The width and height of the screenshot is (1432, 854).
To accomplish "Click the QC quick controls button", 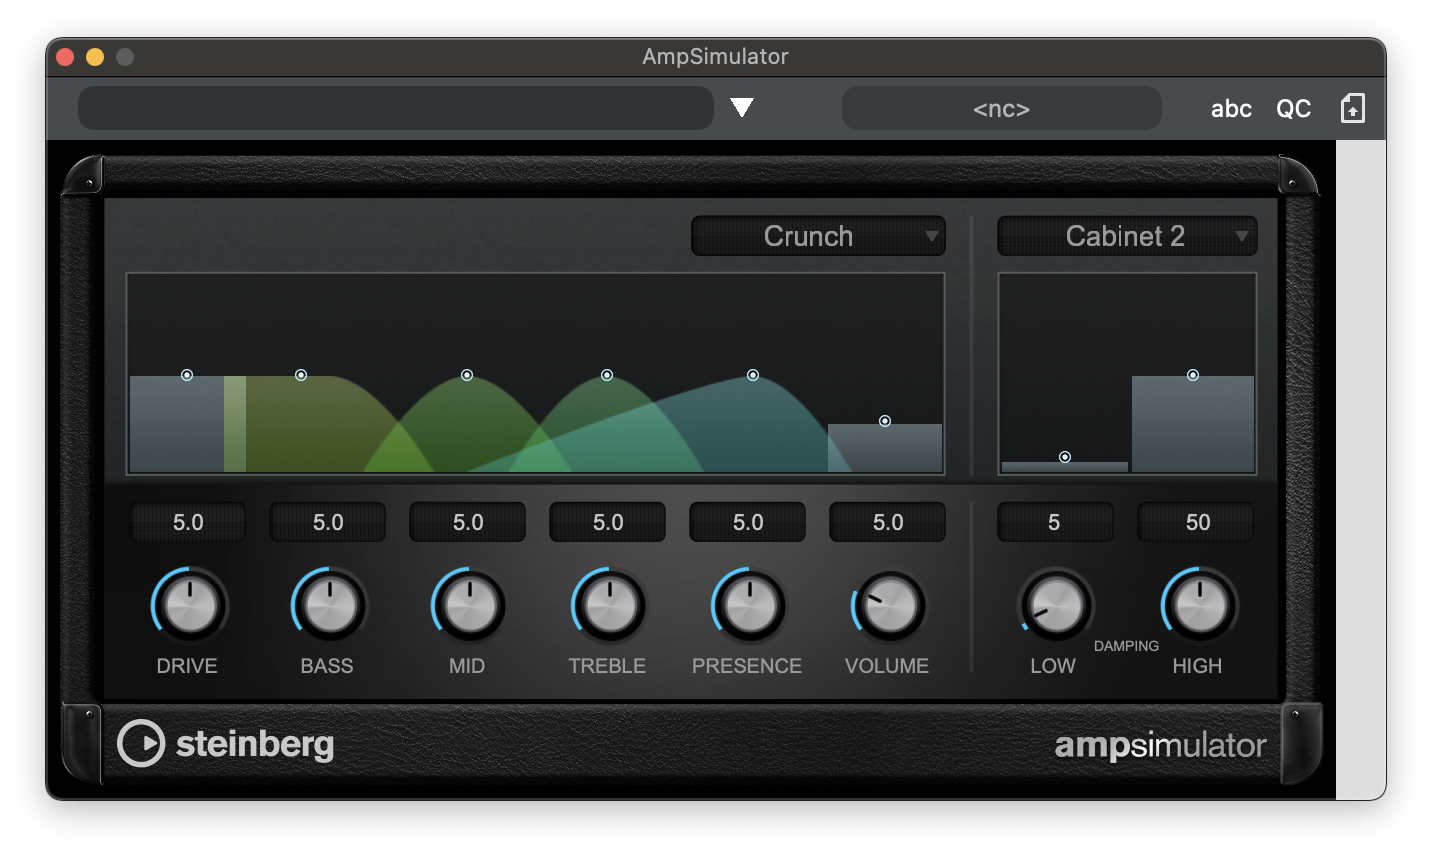I will [x=1293, y=109].
